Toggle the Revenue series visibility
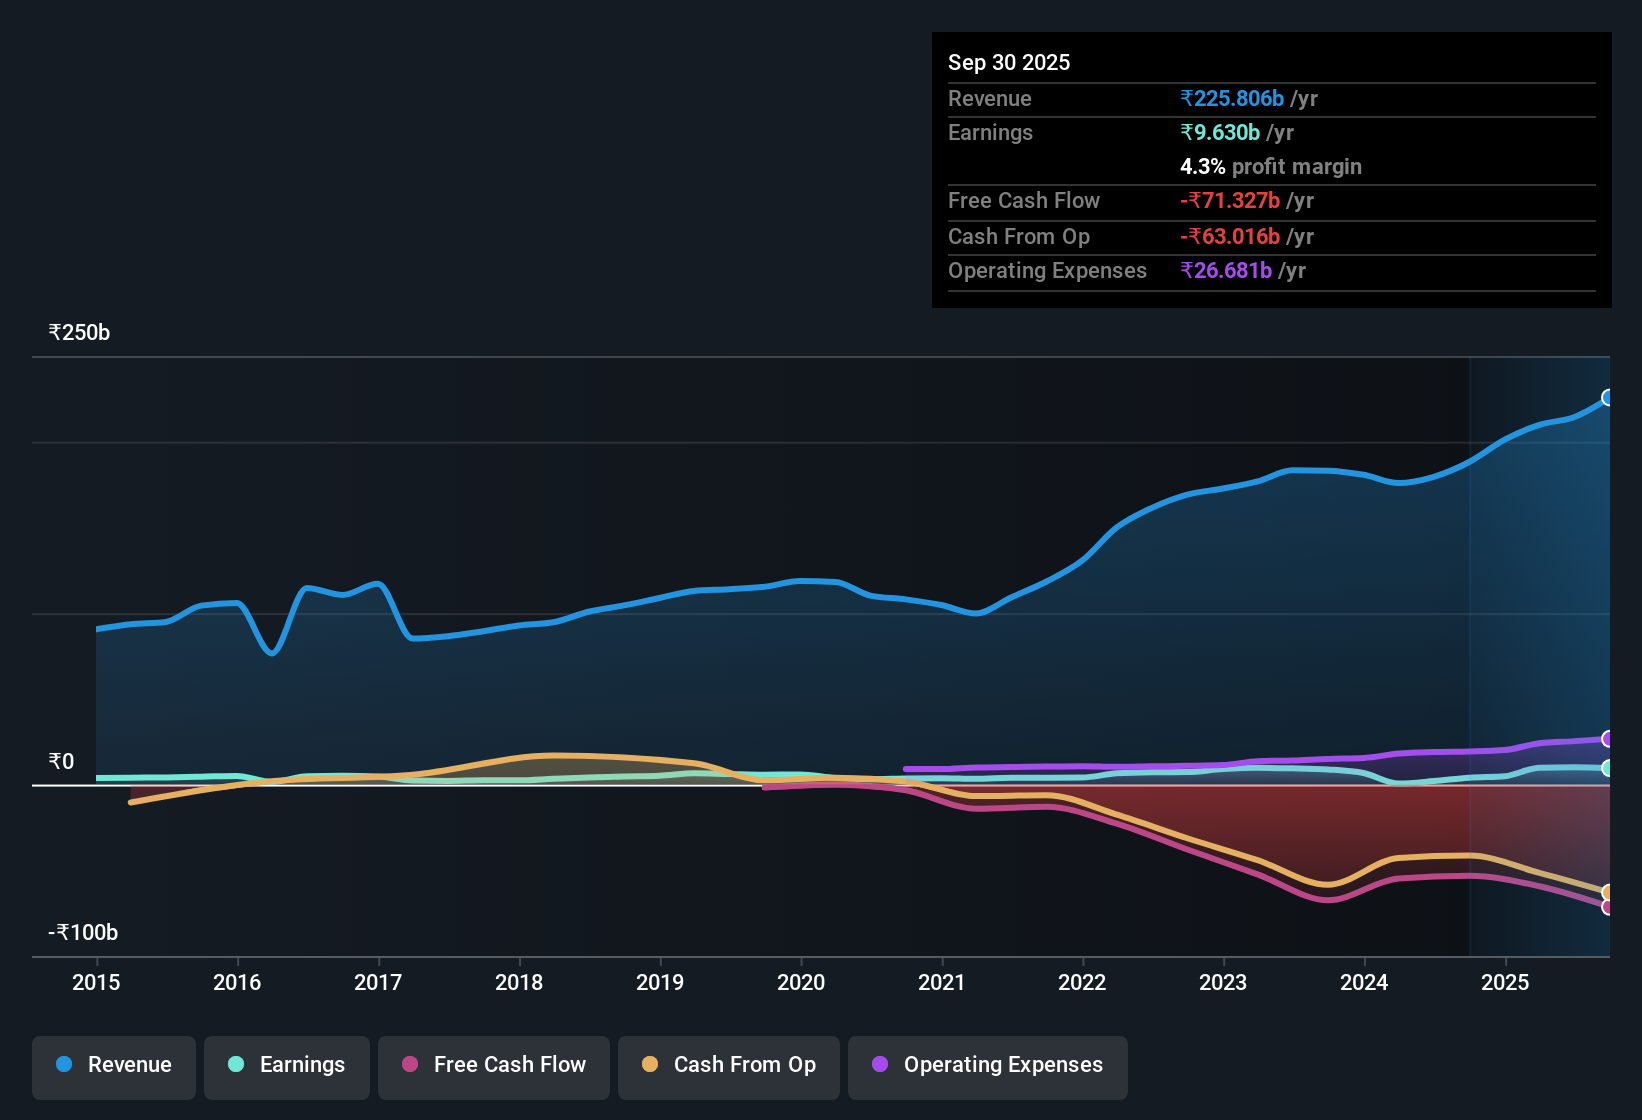Image resolution: width=1642 pixels, height=1120 pixels. click(x=113, y=1065)
